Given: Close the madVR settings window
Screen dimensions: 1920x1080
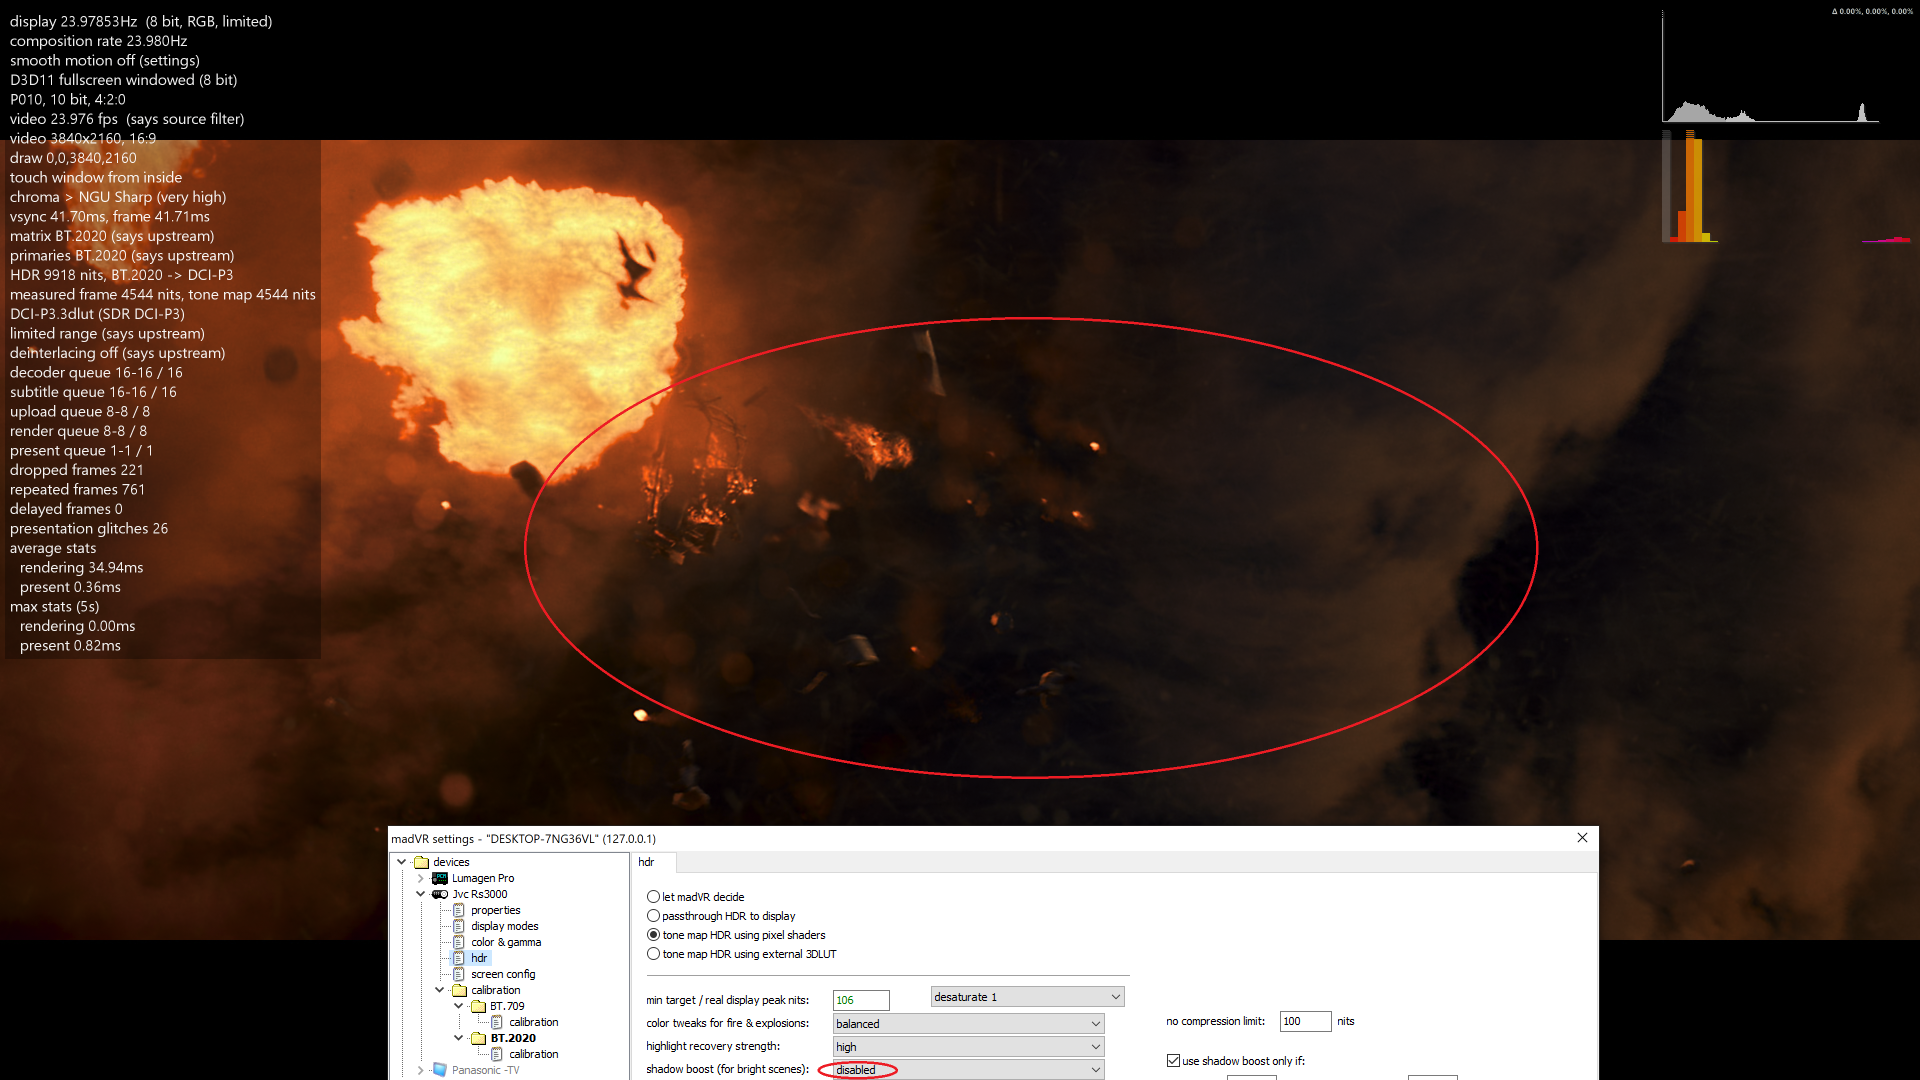Looking at the screenshot, I should 1582,838.
